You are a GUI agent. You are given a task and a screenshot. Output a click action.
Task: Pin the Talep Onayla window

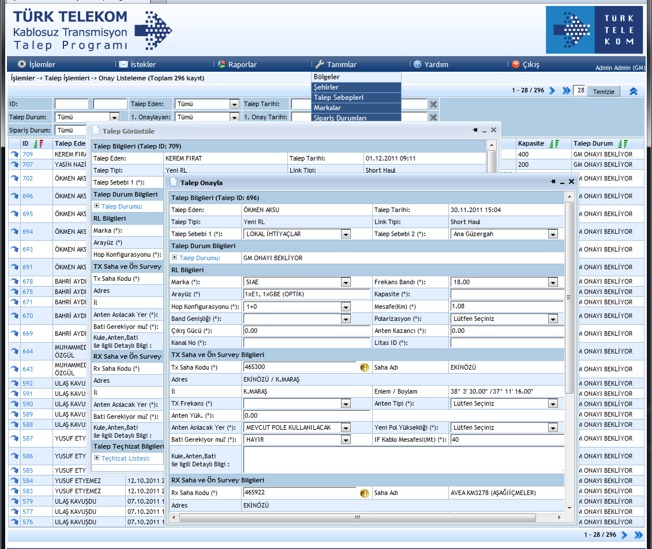[x=553, y=182]
